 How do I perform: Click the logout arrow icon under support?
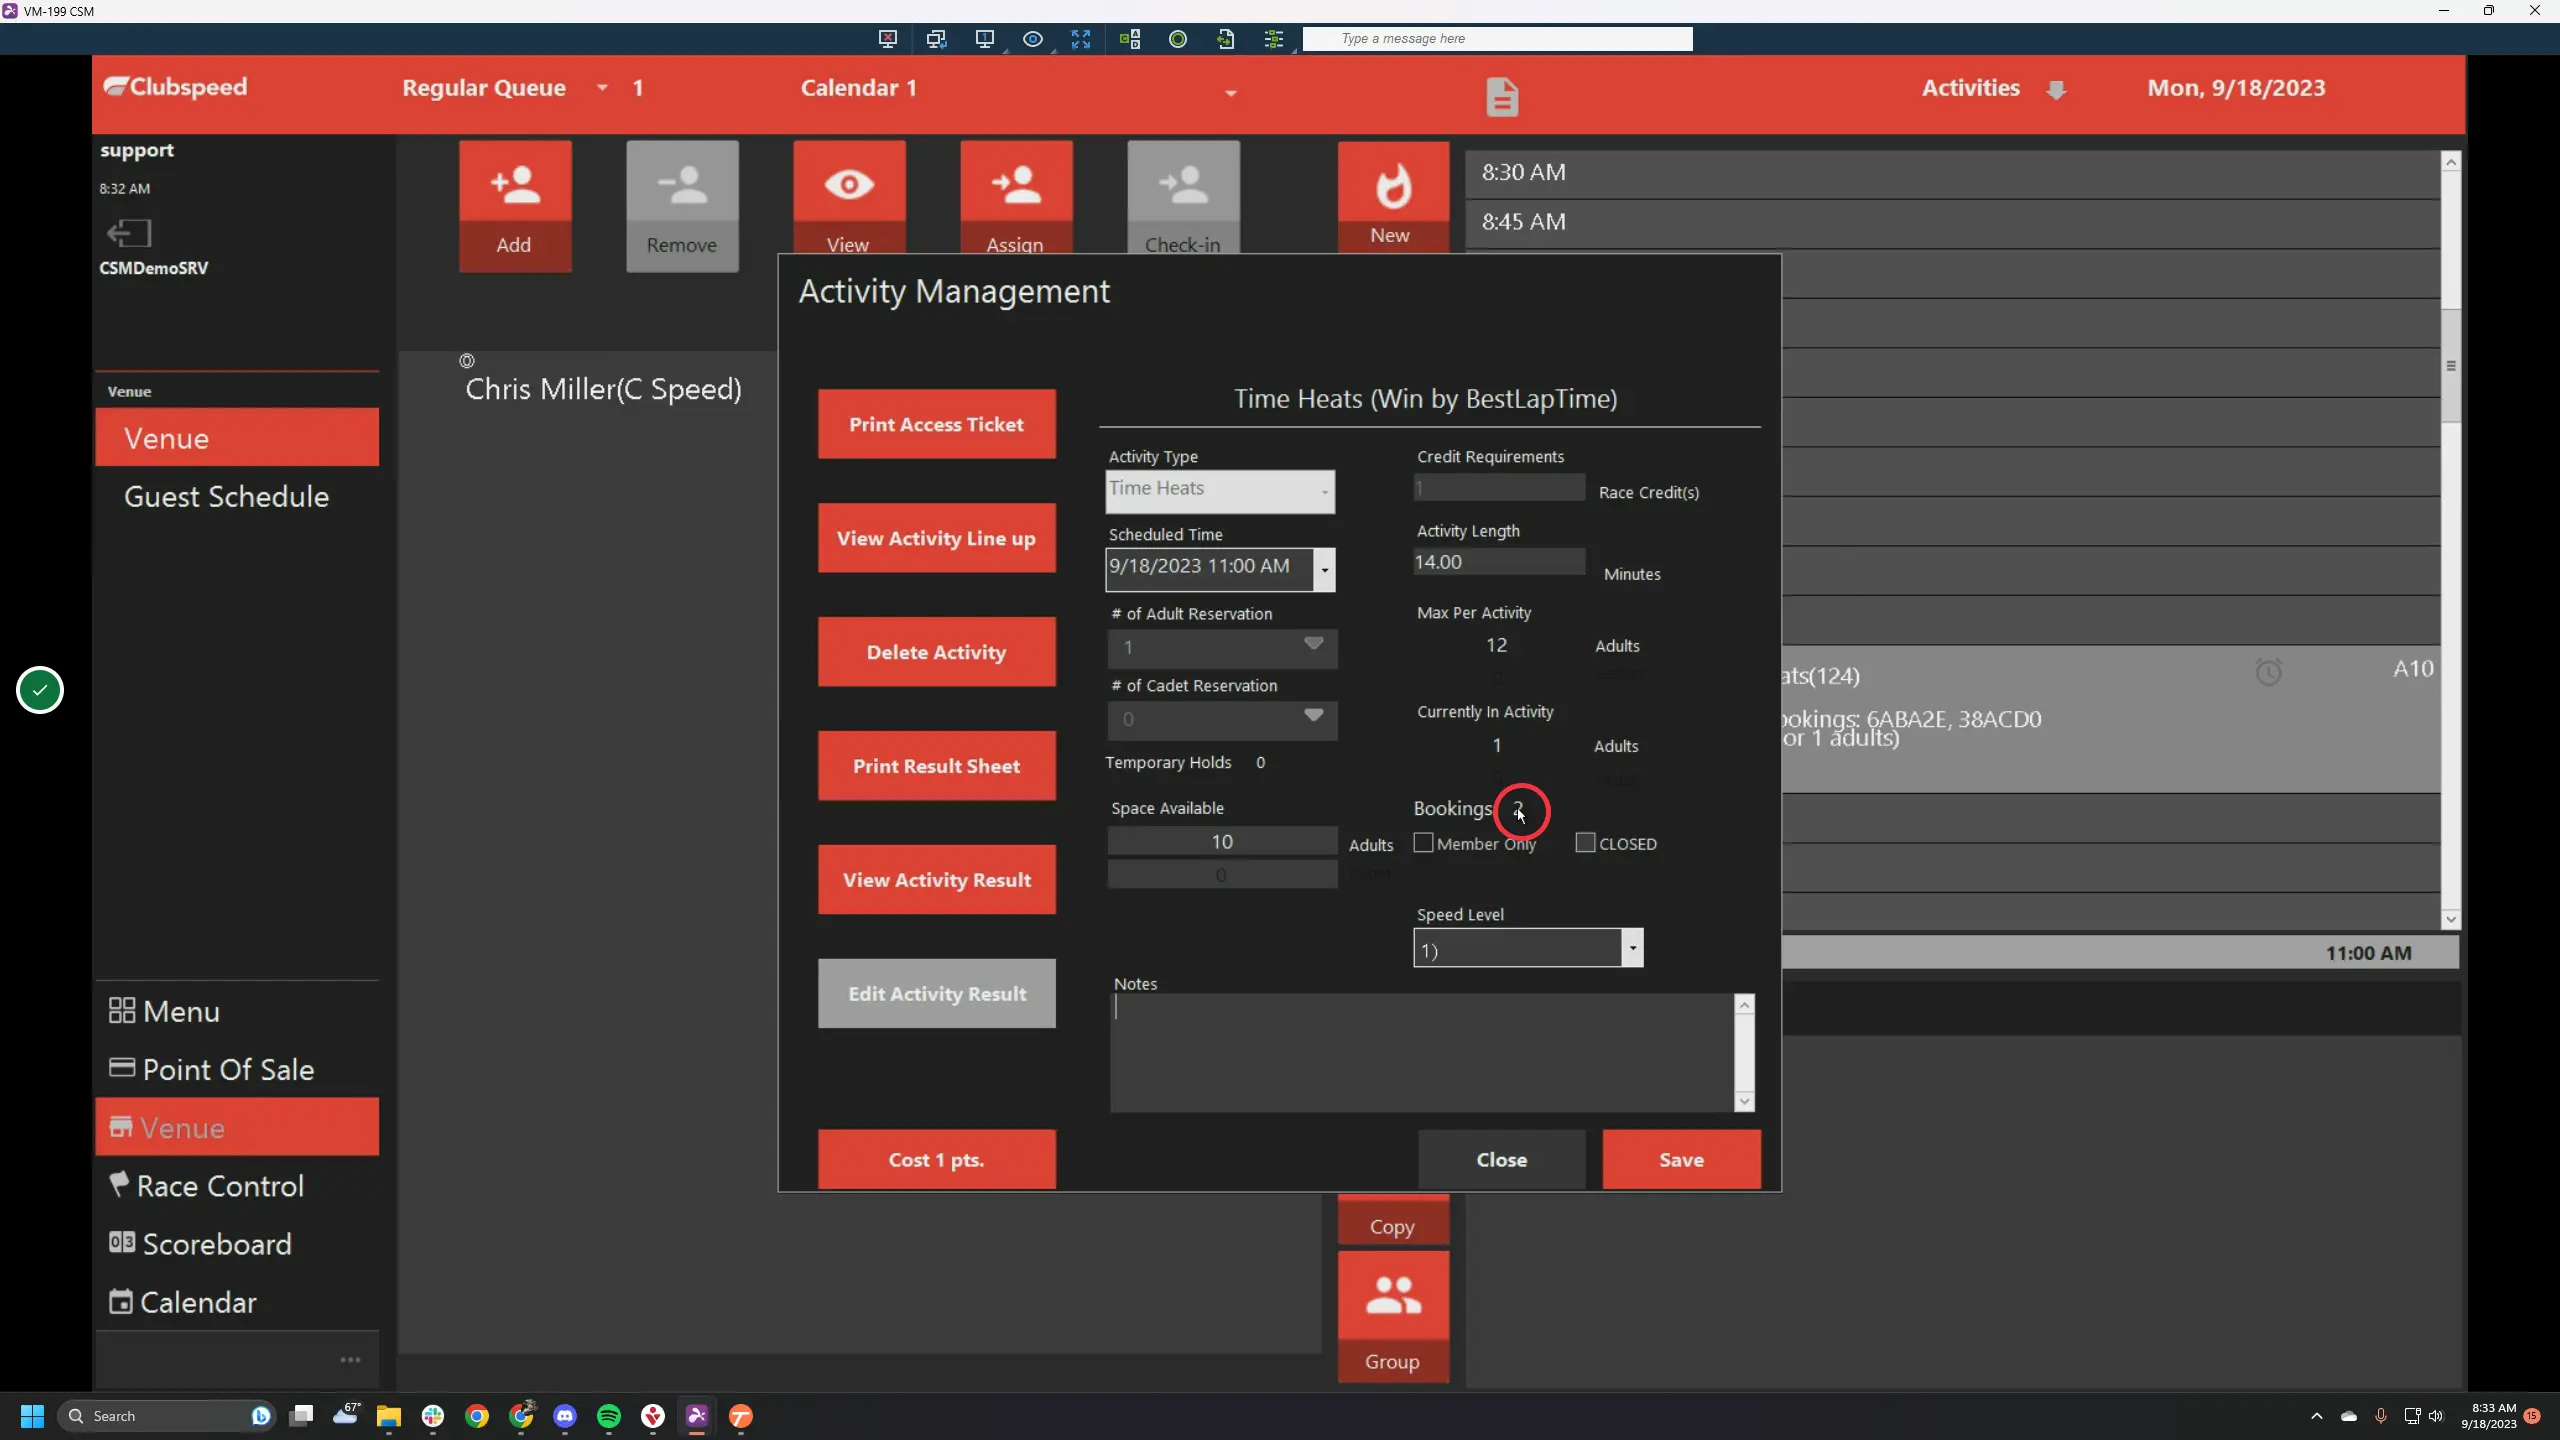[129, 234]
